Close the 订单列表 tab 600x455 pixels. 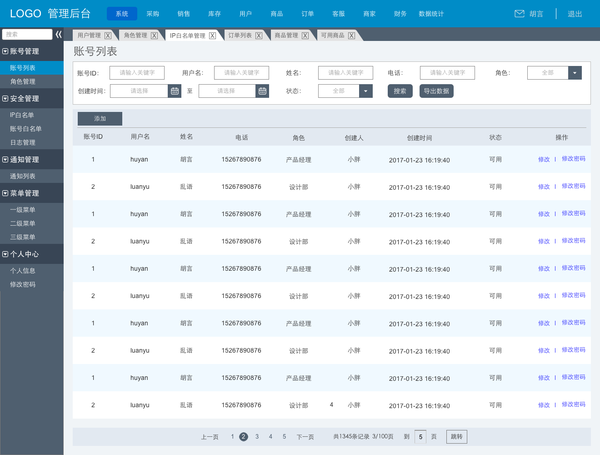259,36
